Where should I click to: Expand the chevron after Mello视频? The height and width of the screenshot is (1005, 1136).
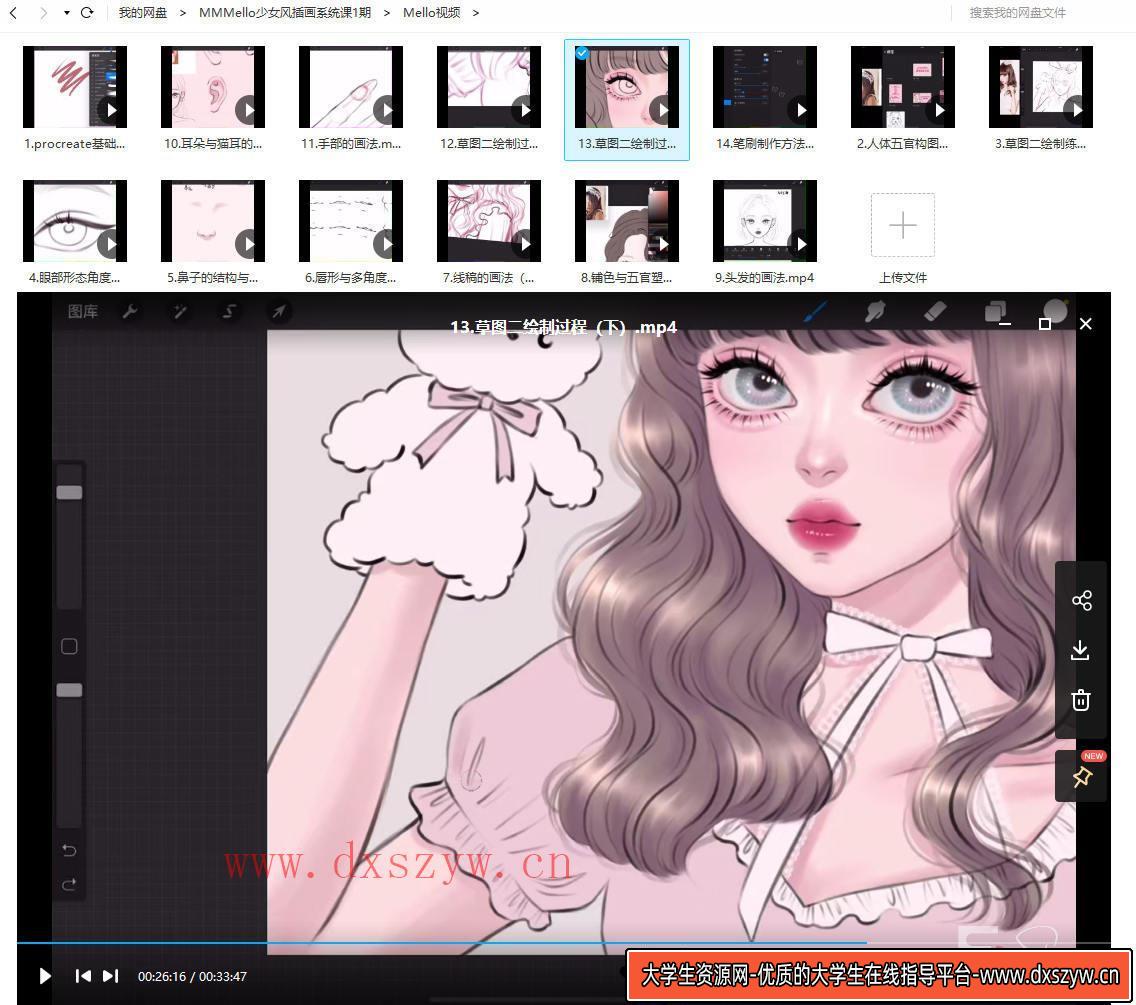pyautogui.click(x=475, y=12)
